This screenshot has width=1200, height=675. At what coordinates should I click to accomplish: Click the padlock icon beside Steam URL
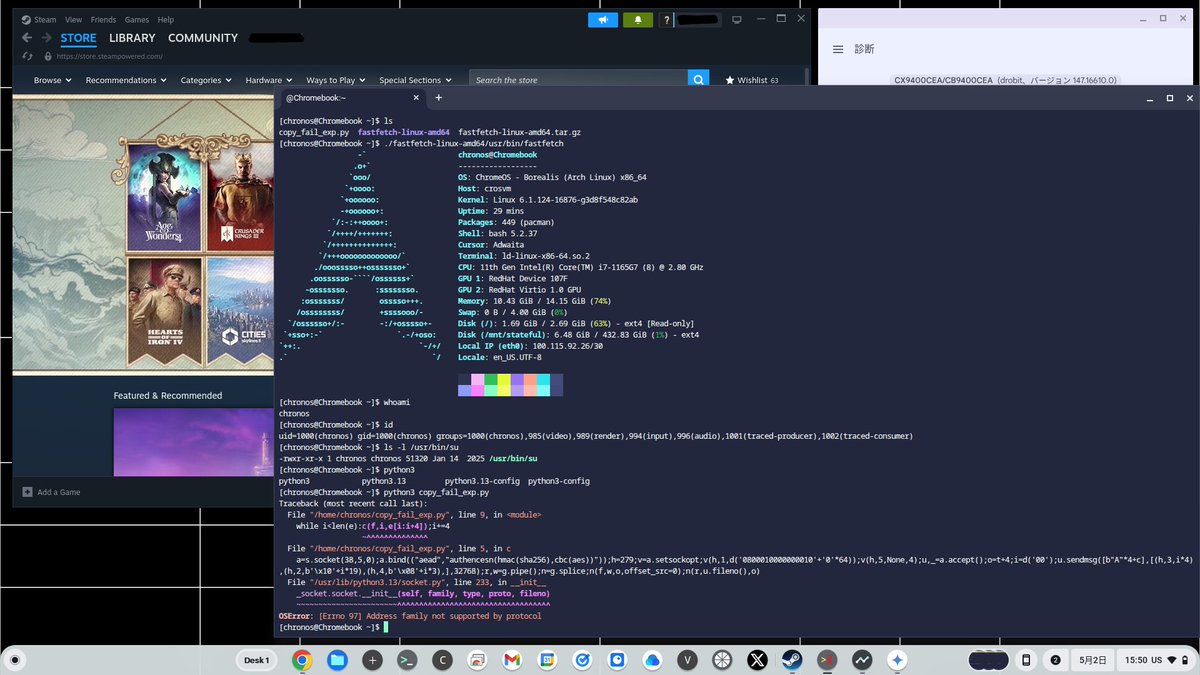(x=49, y=57)
